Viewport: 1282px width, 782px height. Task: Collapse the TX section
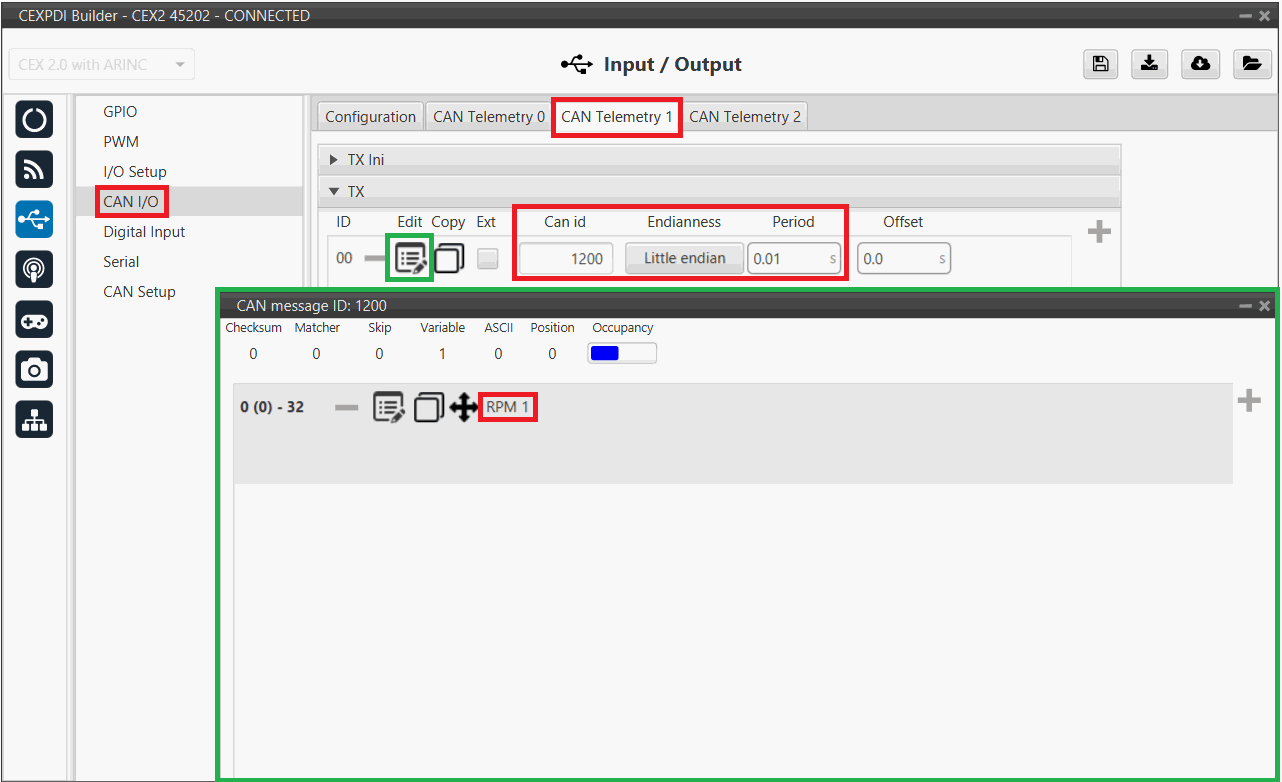tap(335, 192)
